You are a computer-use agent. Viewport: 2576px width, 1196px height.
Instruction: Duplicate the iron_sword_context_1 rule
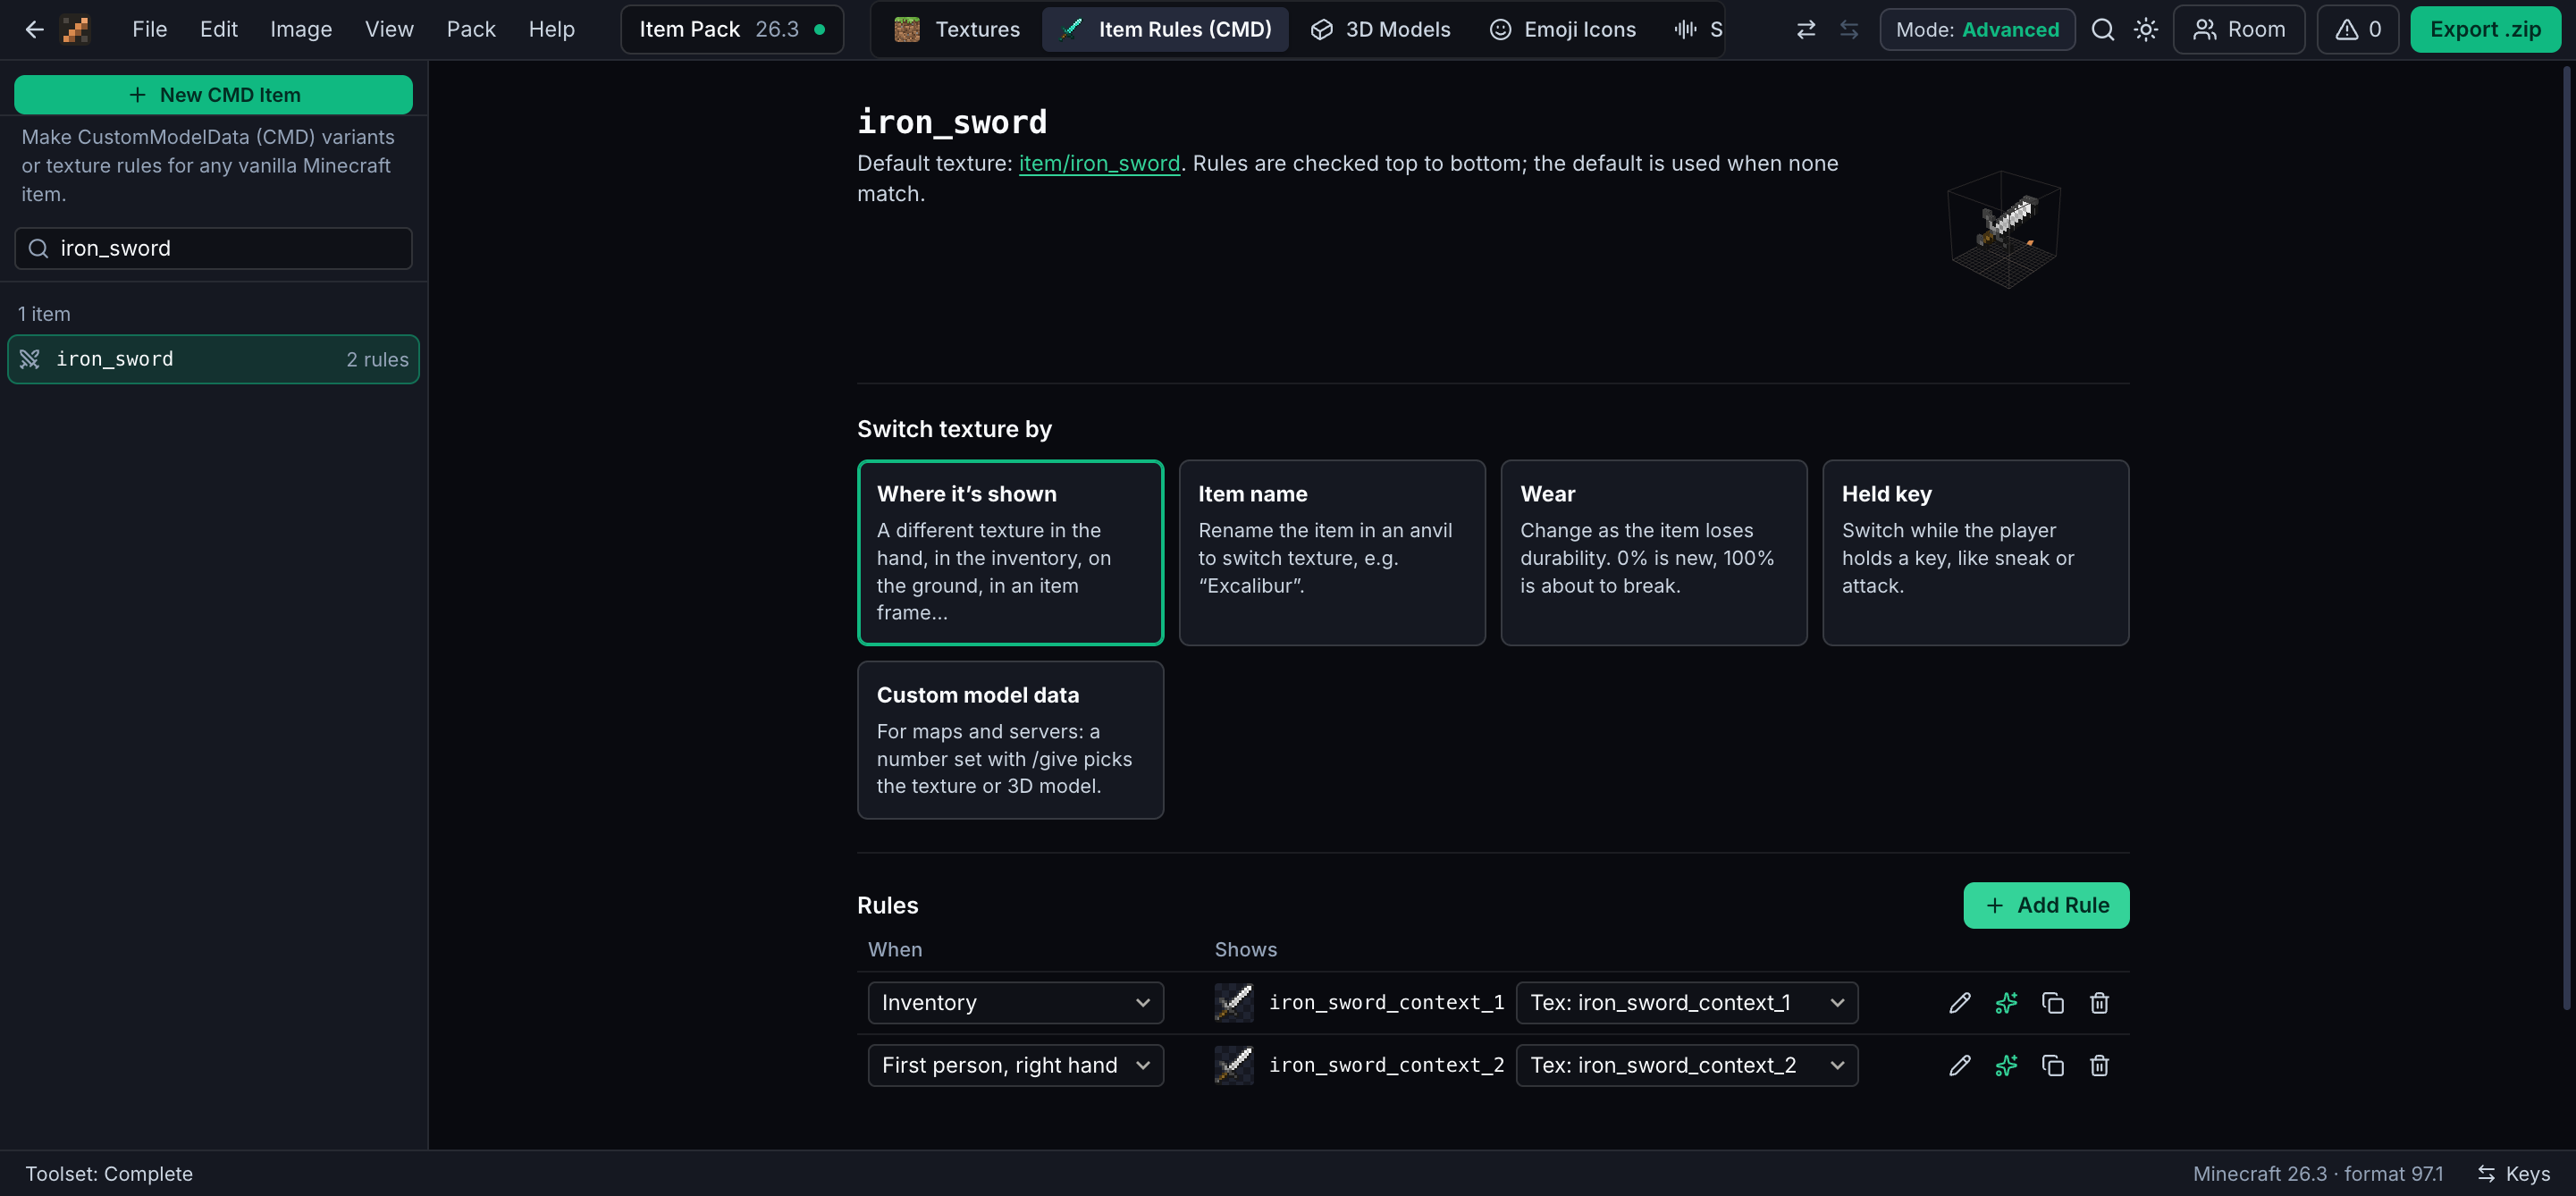[x=2053, y=1003]
